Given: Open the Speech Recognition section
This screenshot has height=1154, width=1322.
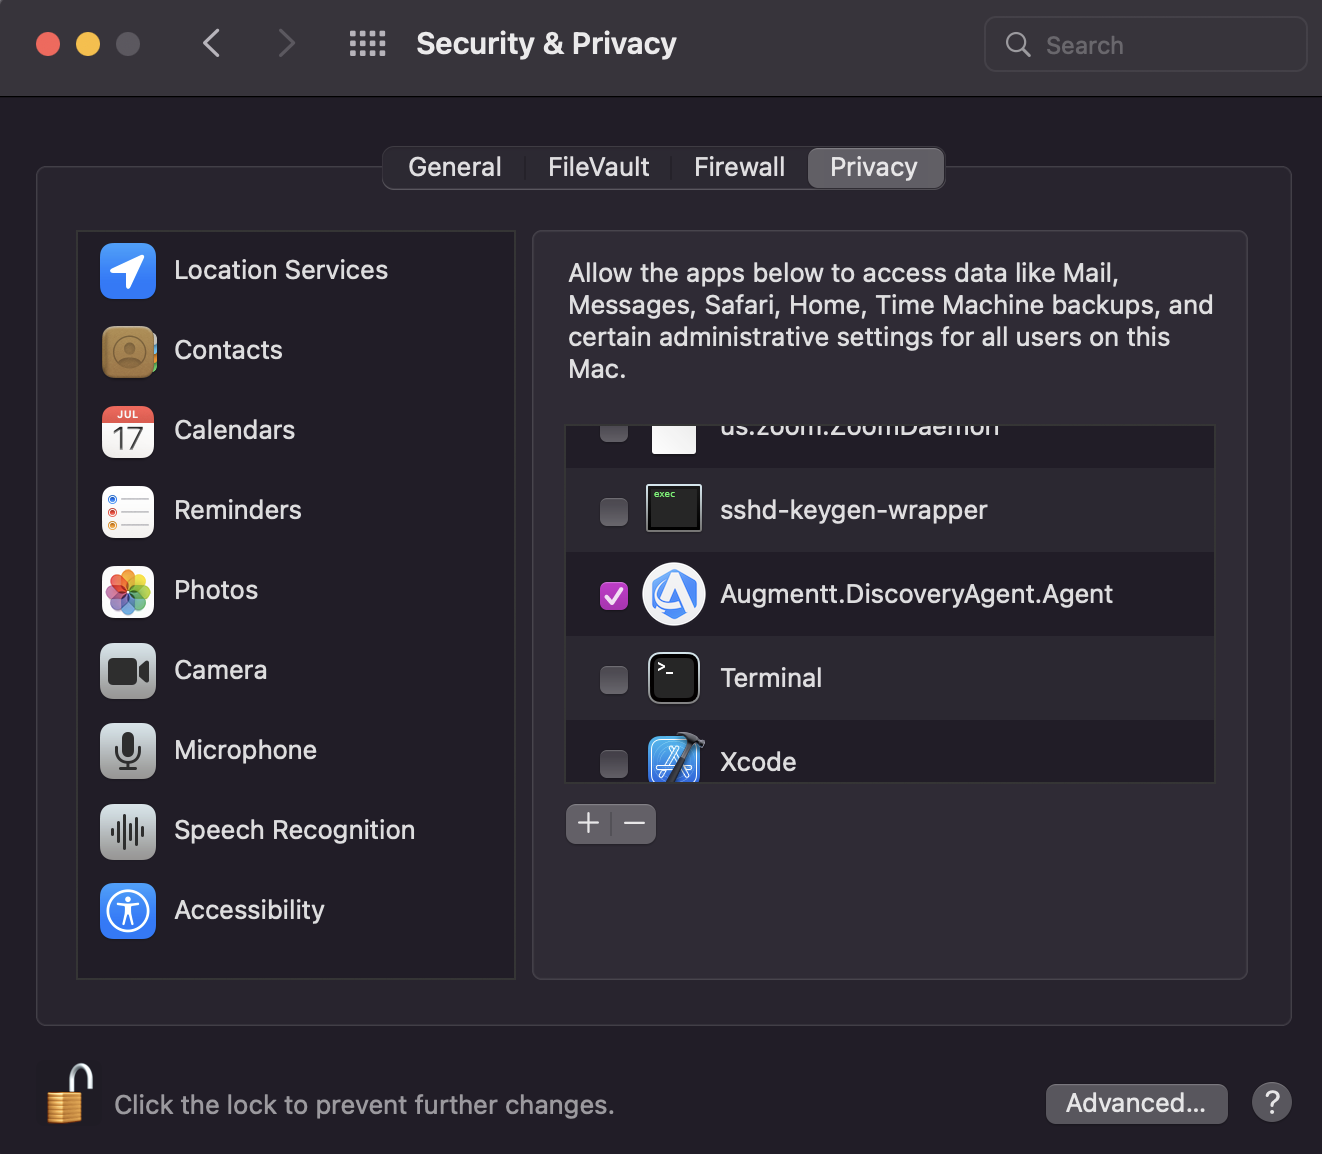Looking at the screenshot, I should point(127,831).
